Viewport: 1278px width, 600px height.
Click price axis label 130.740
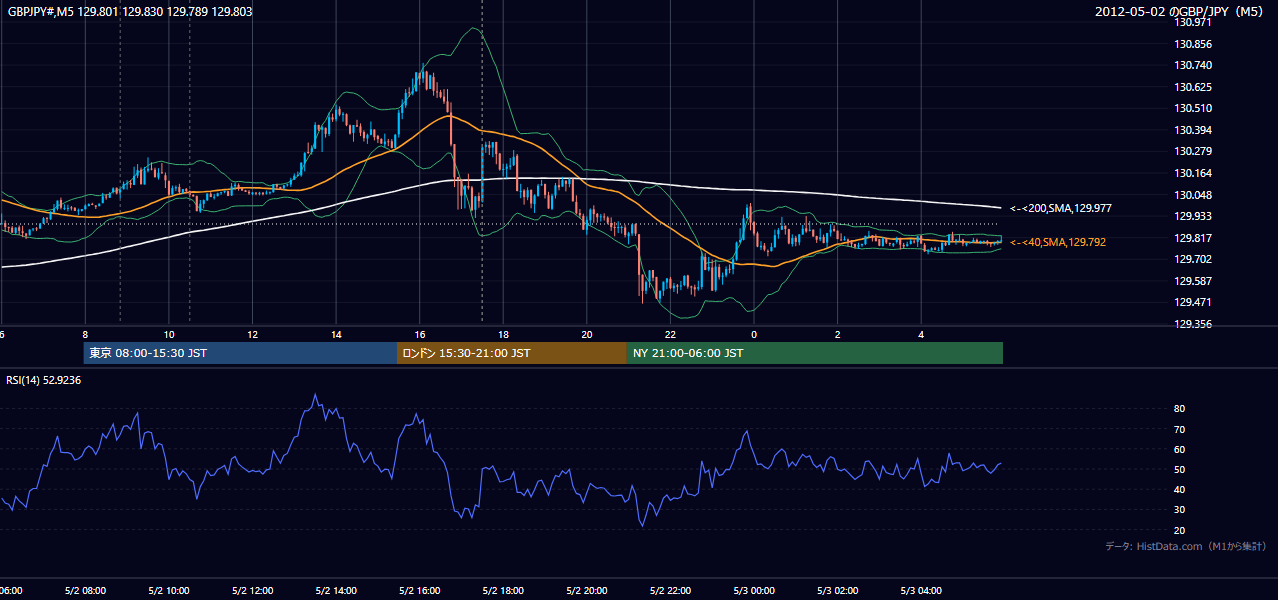point(1194,65)
